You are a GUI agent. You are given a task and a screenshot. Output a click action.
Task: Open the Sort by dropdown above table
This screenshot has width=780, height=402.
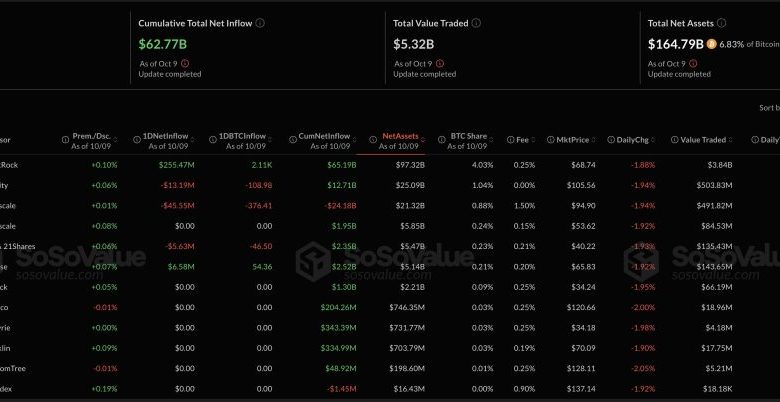click(768, 107)
